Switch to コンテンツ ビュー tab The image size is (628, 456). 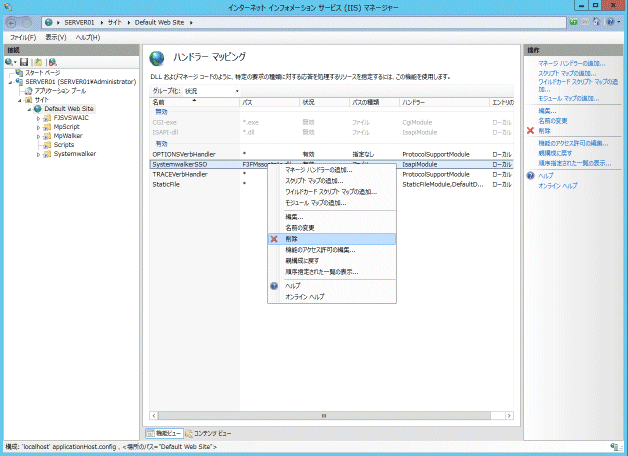208,433
